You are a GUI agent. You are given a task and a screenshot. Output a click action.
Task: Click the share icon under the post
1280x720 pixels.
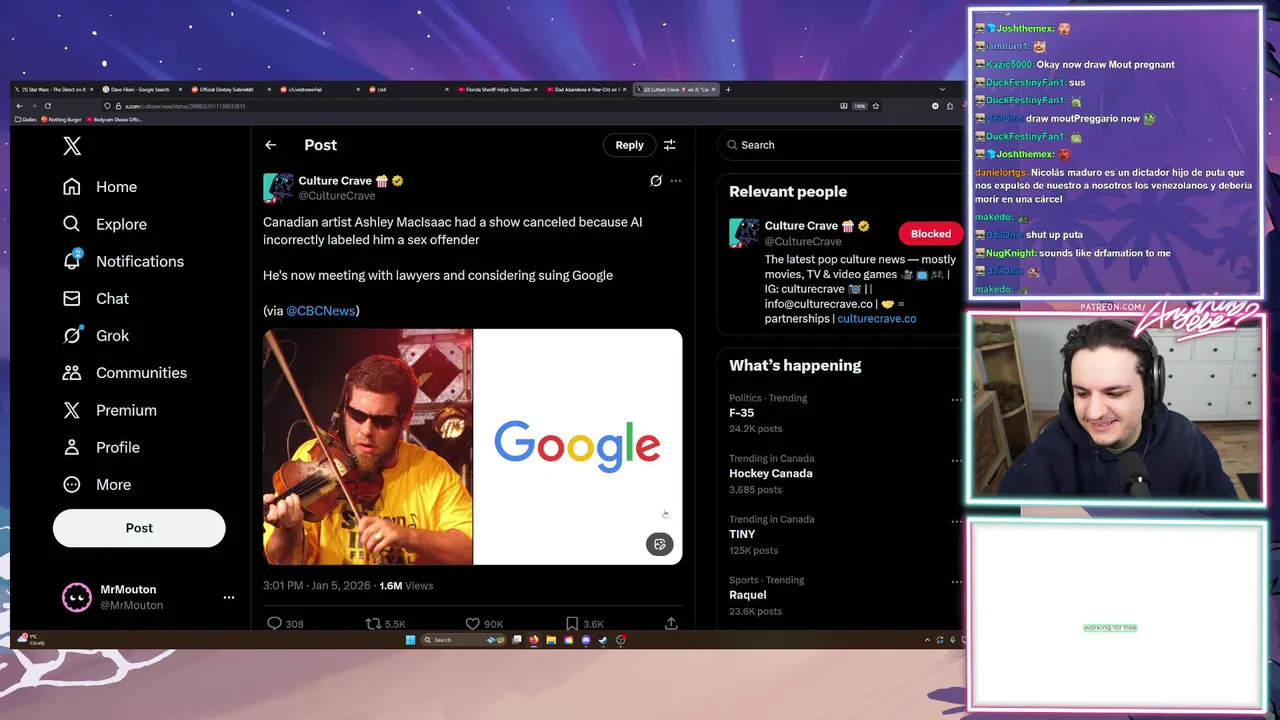[671, 623]
